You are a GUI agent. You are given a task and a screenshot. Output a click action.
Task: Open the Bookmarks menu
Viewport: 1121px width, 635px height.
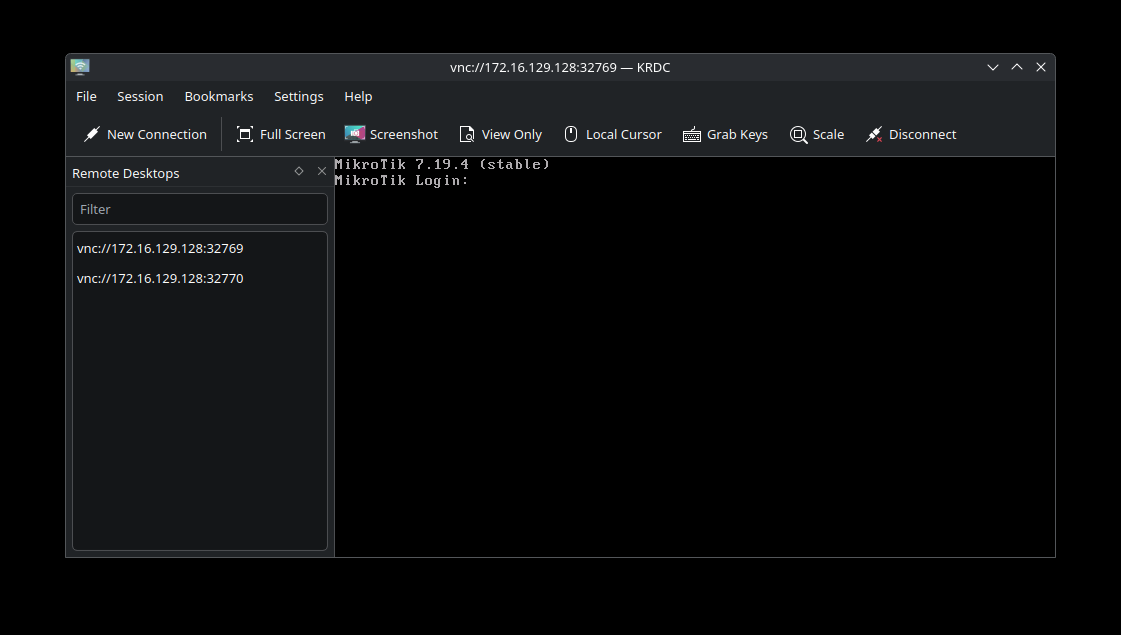[x=219, y=97]
